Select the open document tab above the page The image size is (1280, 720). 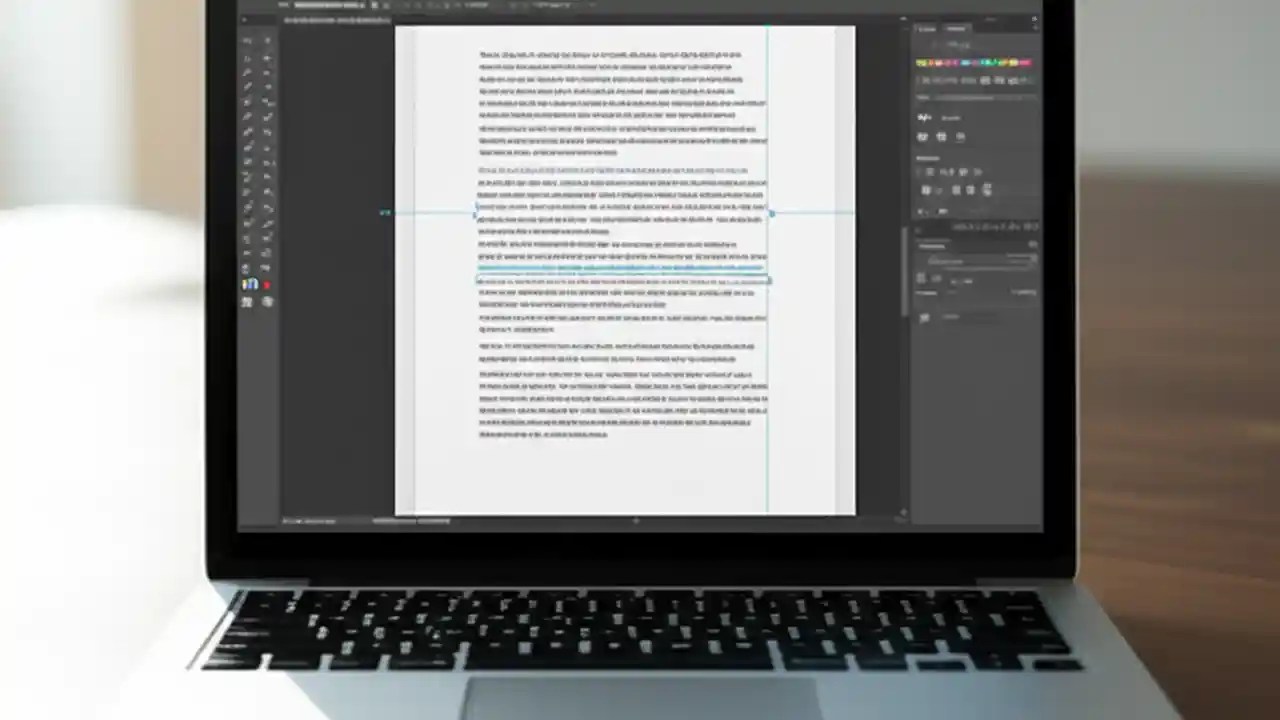coord(330,19)
